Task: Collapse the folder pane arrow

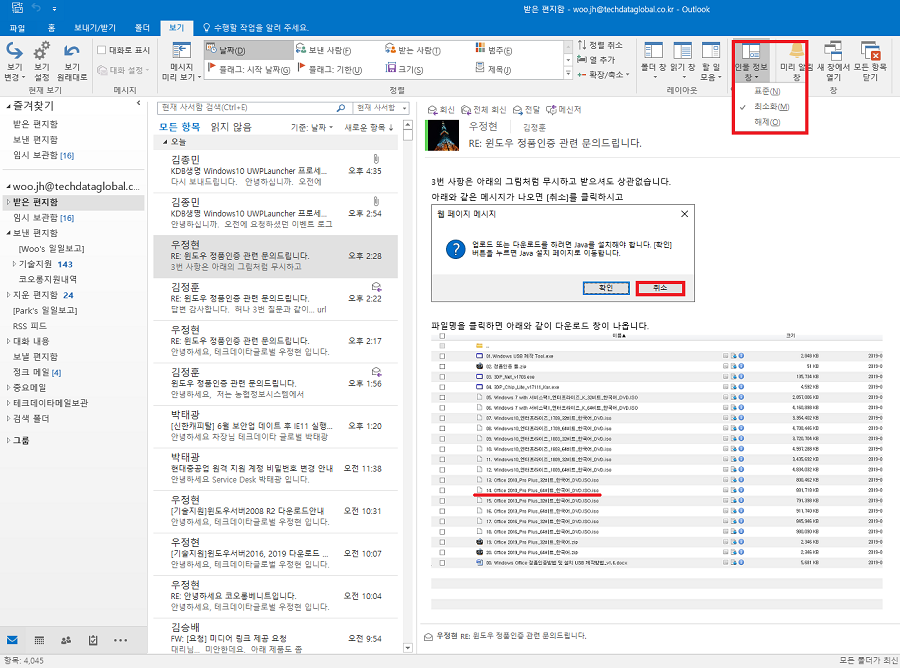Action: point(138,103)
